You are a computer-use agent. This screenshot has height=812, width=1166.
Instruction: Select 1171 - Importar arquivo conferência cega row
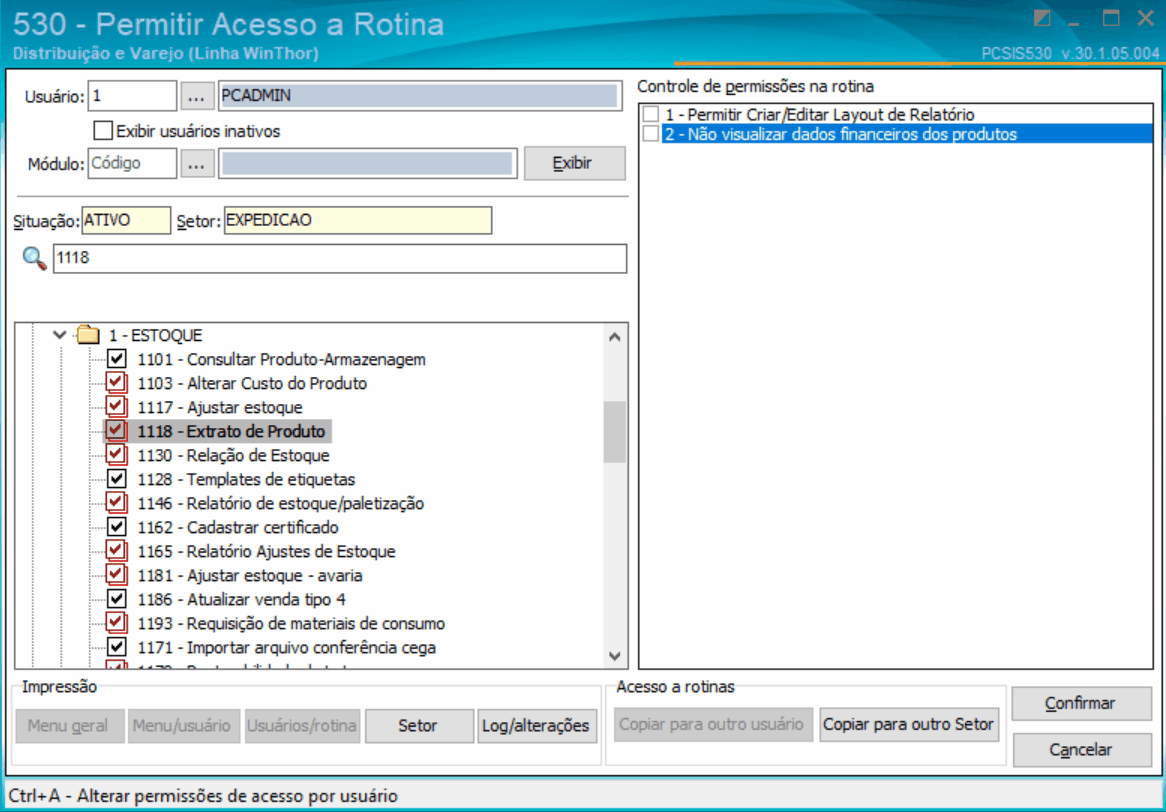pos(287,647)
